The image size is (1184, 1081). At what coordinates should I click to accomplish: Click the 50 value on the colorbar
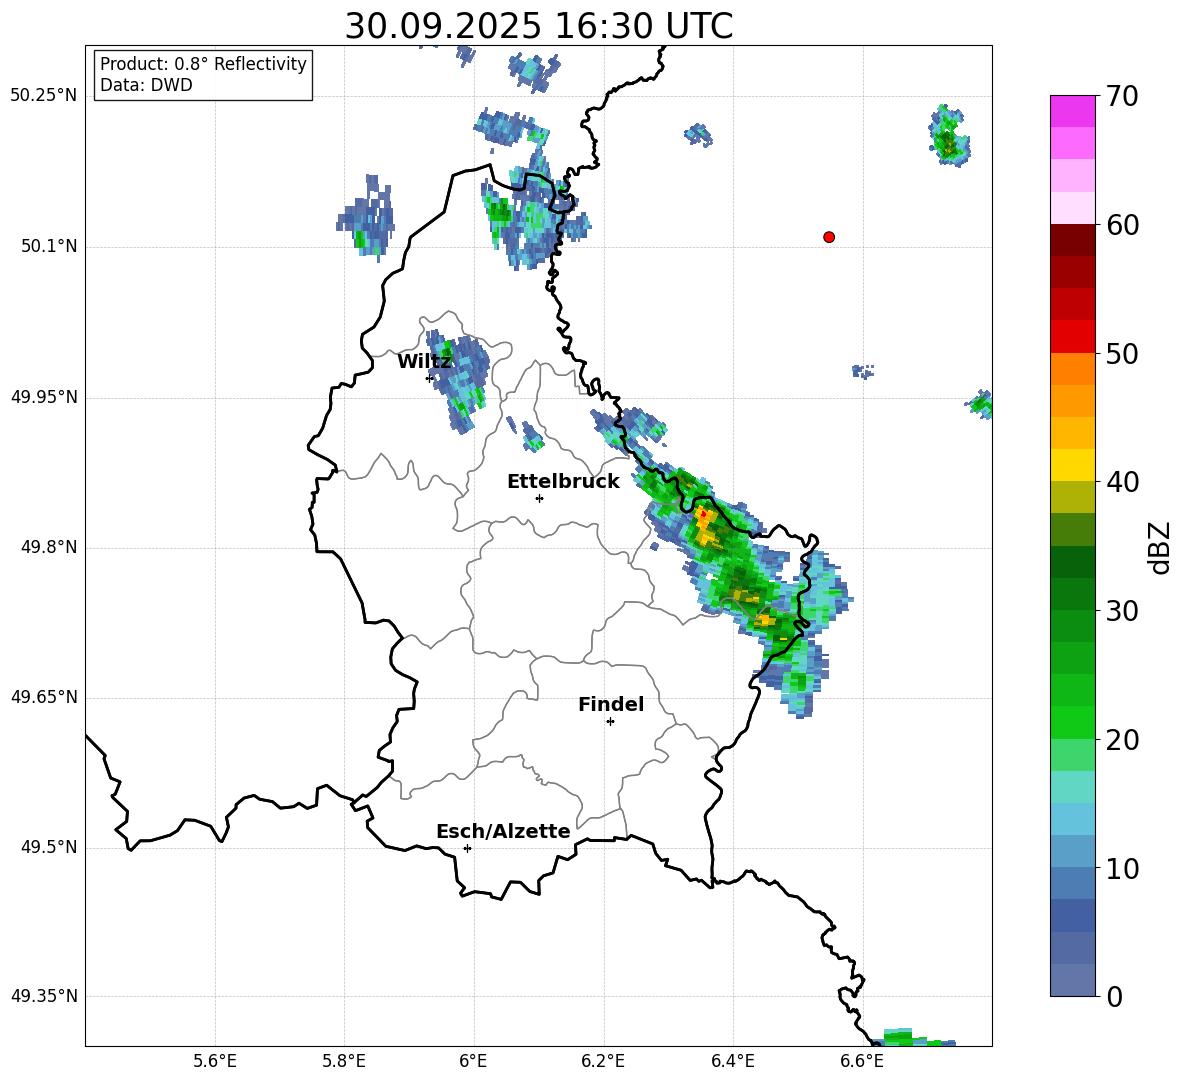(x=1121, y=353)
